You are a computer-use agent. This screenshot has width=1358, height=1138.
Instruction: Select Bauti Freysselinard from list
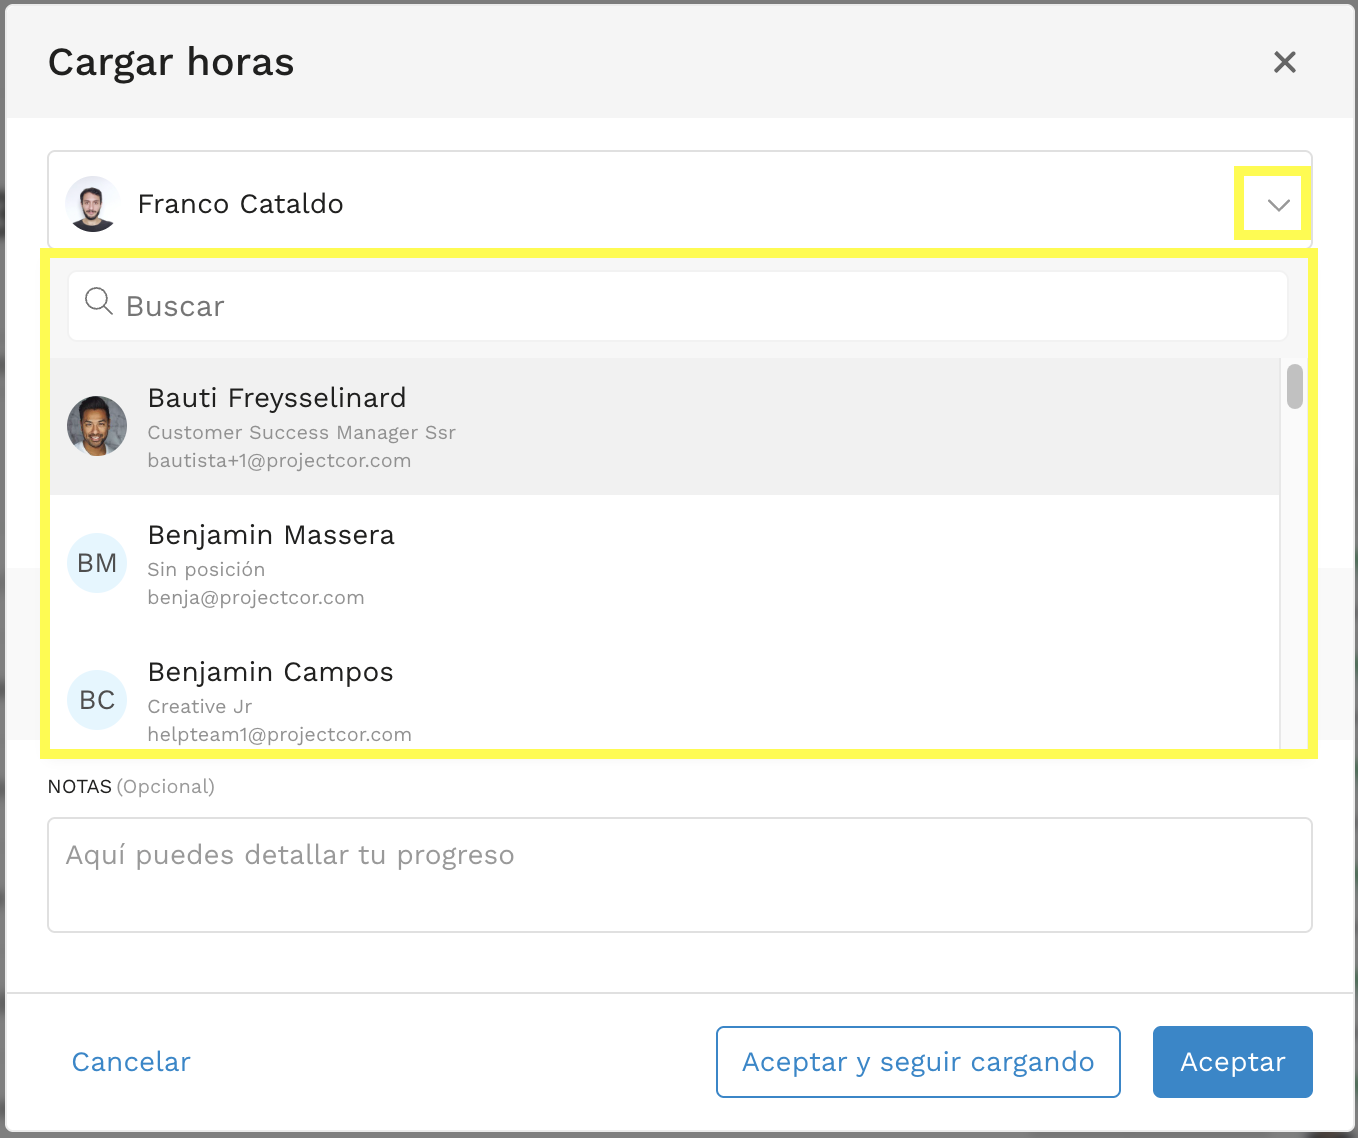pyautogui.click(x=665, y=427)
